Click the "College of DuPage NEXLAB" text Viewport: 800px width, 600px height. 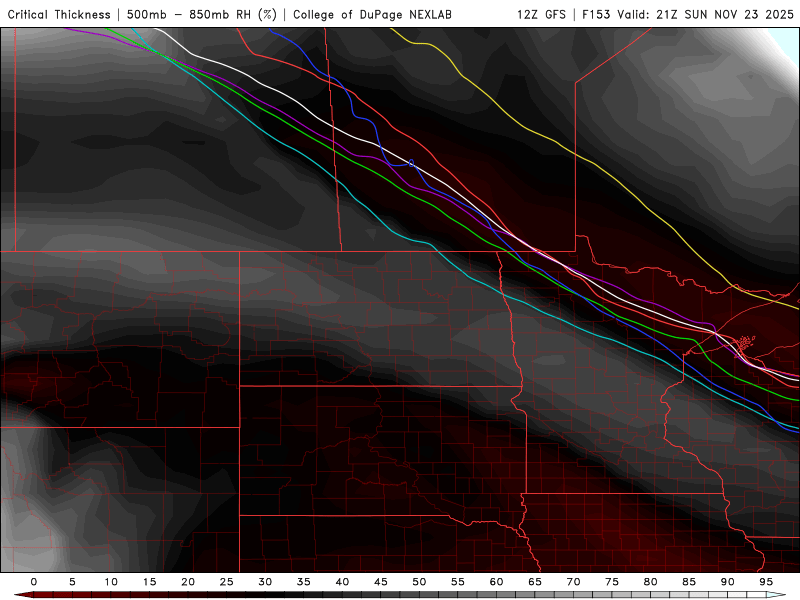[x=372, y=14]
